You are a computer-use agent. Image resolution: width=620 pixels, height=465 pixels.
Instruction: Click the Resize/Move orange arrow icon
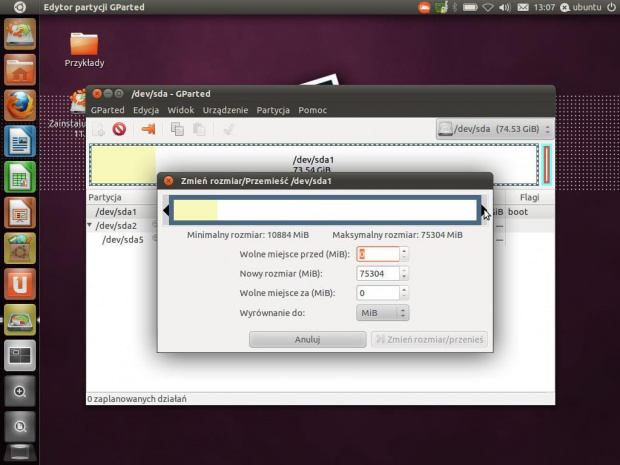[148, 129]
